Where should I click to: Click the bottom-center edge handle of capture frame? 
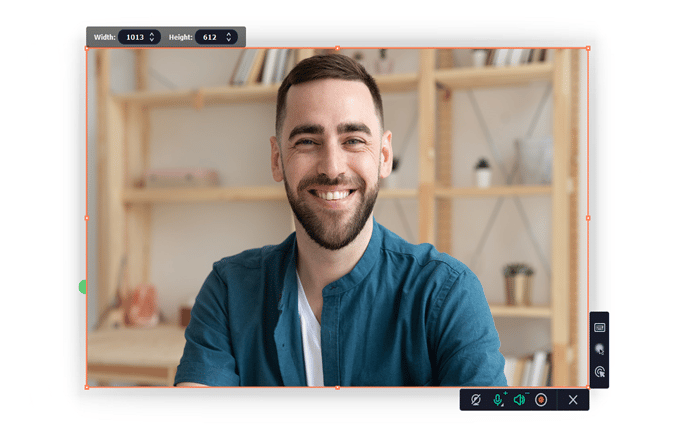coord(338,387)
